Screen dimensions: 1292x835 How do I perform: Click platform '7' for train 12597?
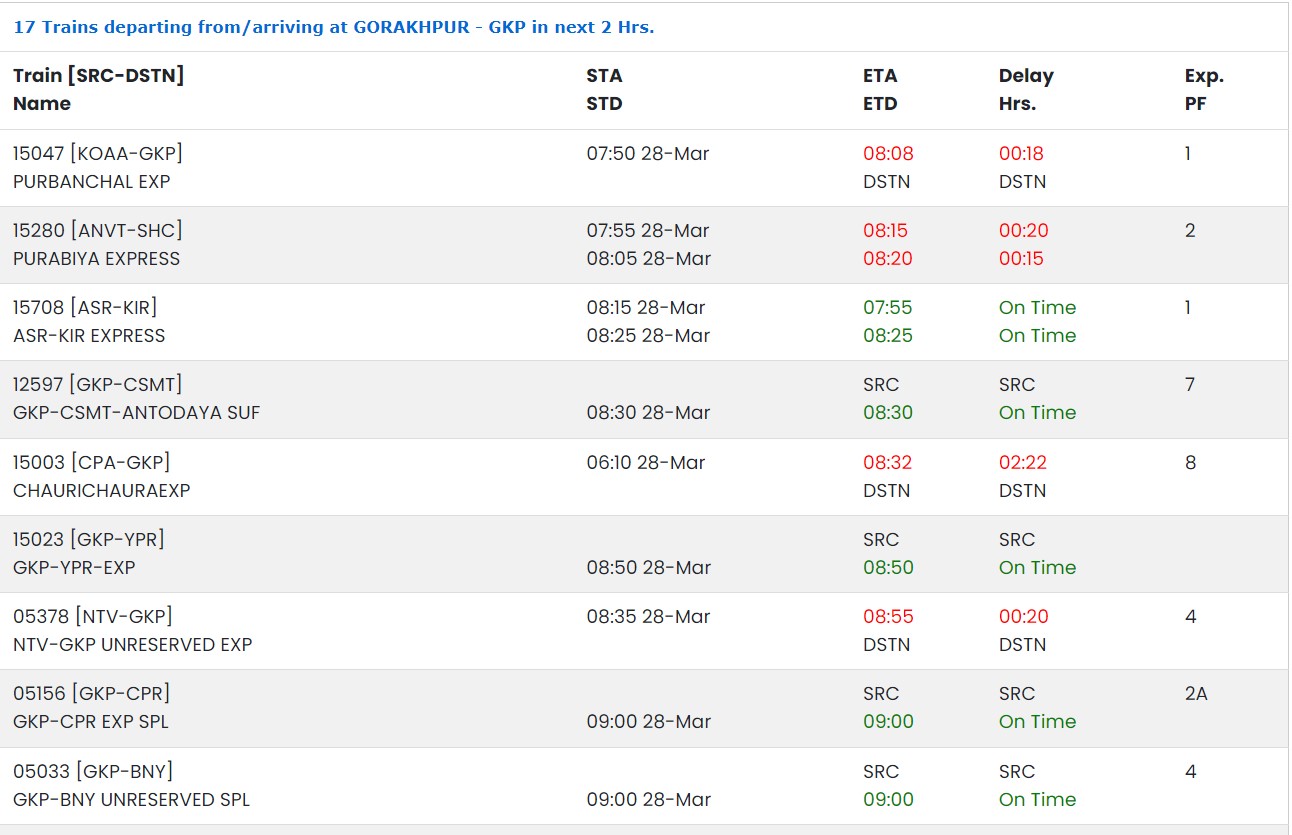[x=1190, y=385]
